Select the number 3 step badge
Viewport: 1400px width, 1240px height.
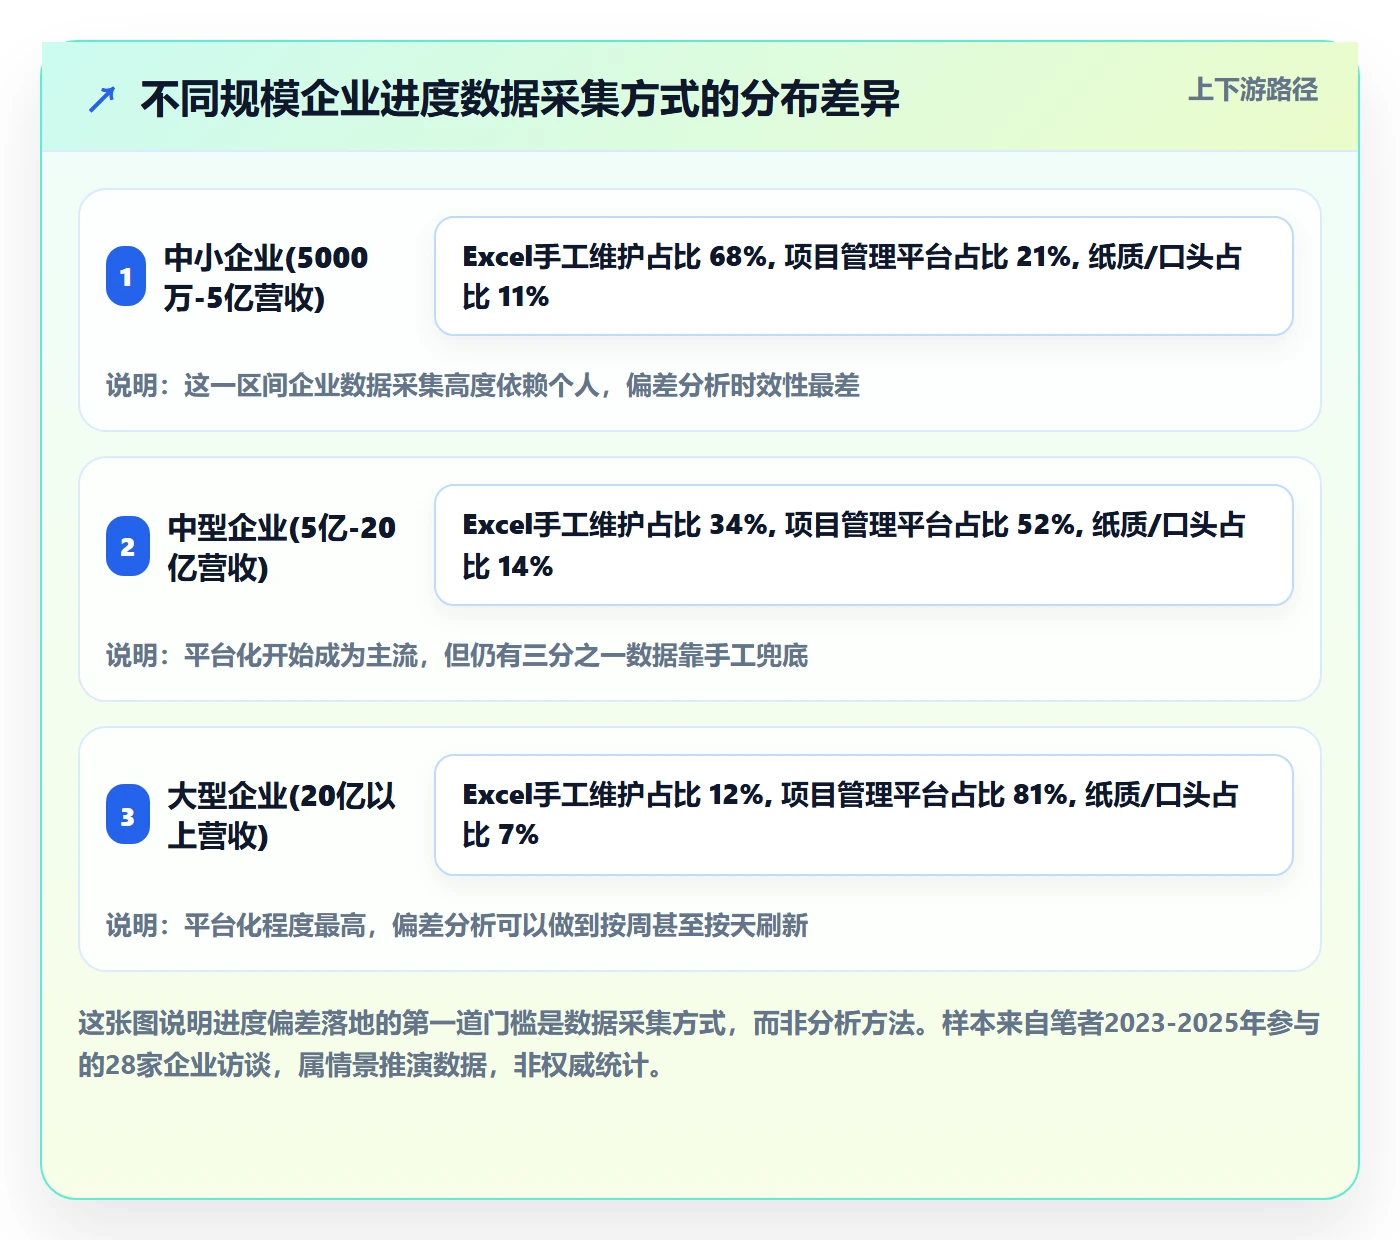128,816
